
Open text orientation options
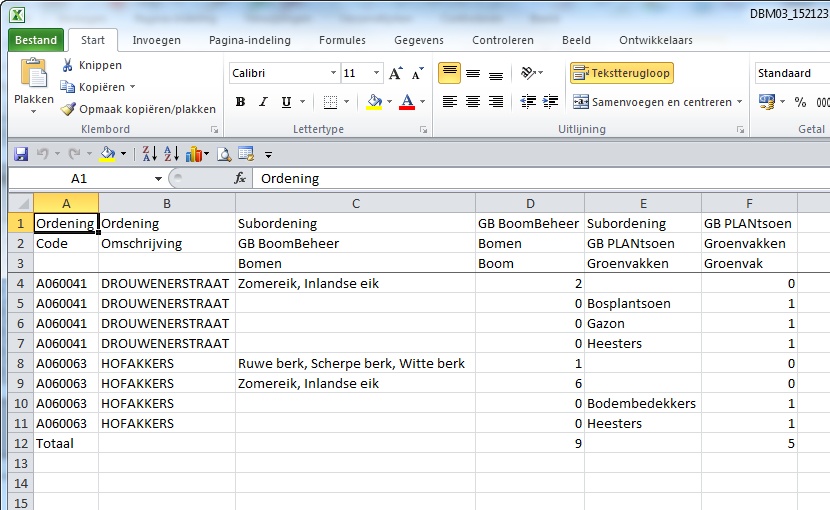531,73
